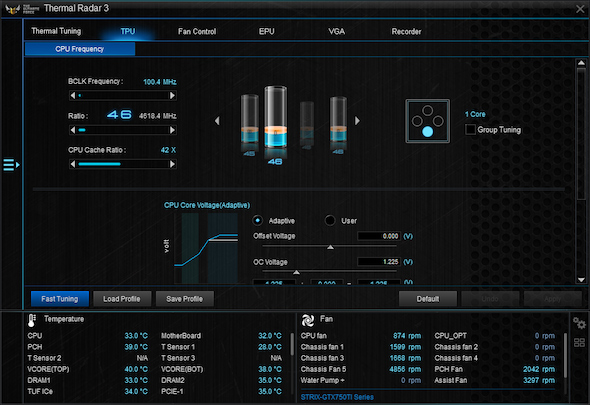Select the dimmed third core cylinder
Viewport: 590px width, 405px height.
pyautogui.click(x=307, y=121)
